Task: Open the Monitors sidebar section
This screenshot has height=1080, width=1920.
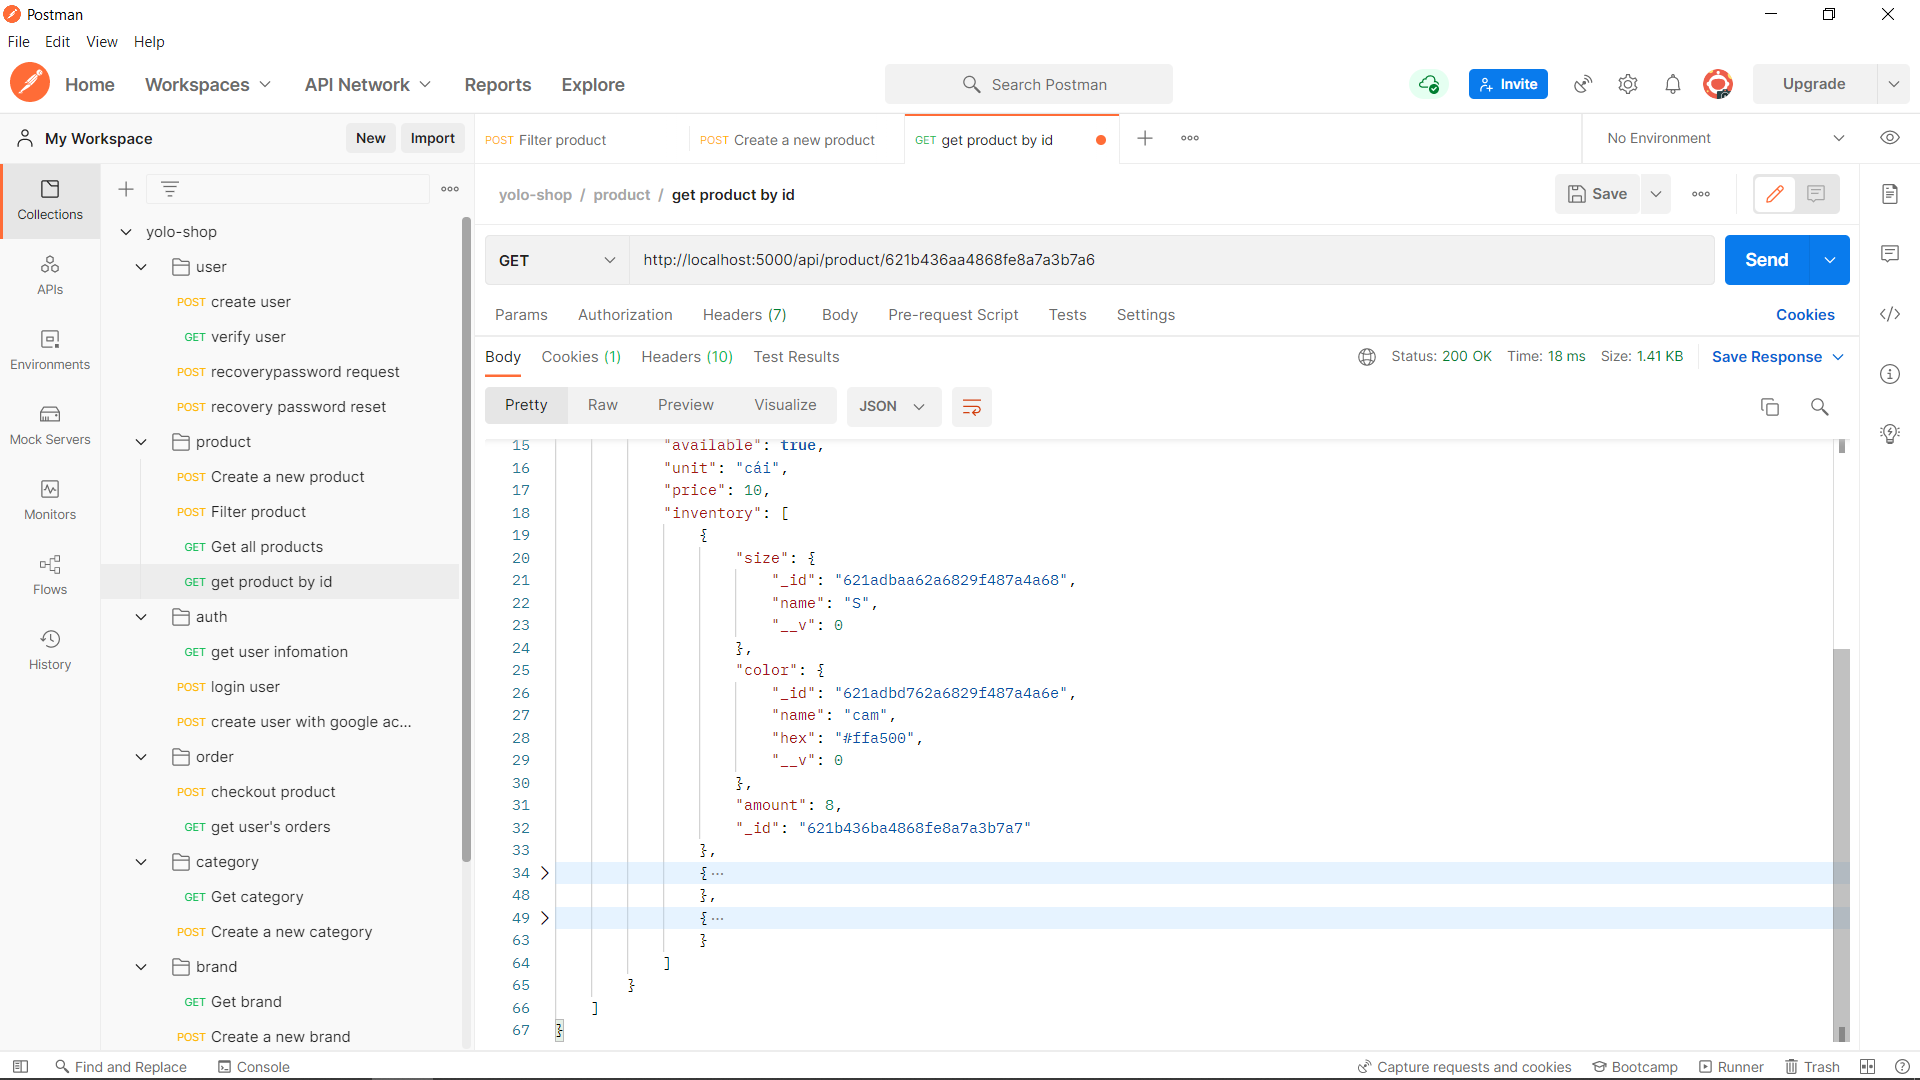Action: pos(50,500)
